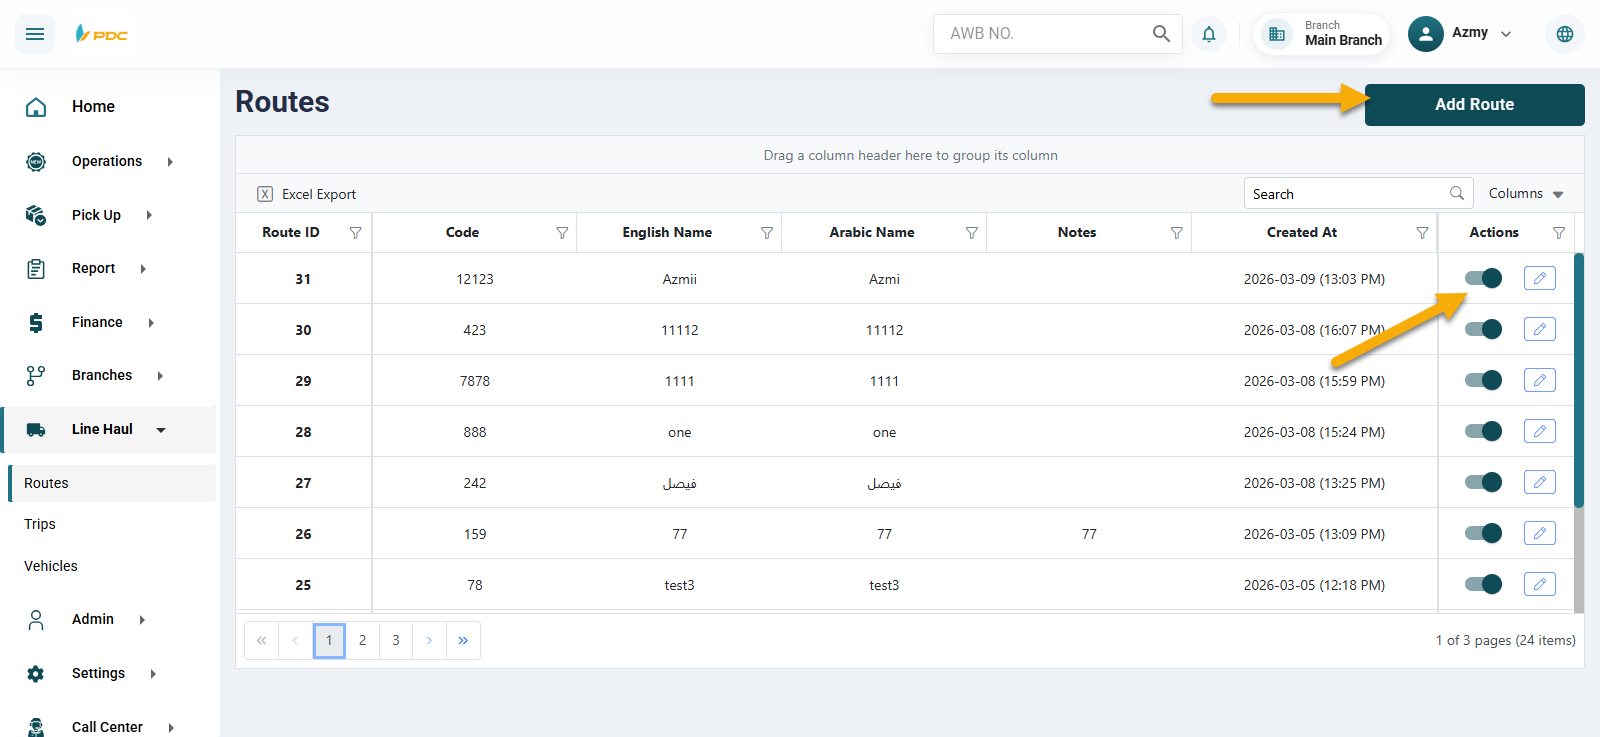This screenshot has height=737, width=1600.
Task: Open Vehicles in the Line Haul menu
Action: [51, 566]
